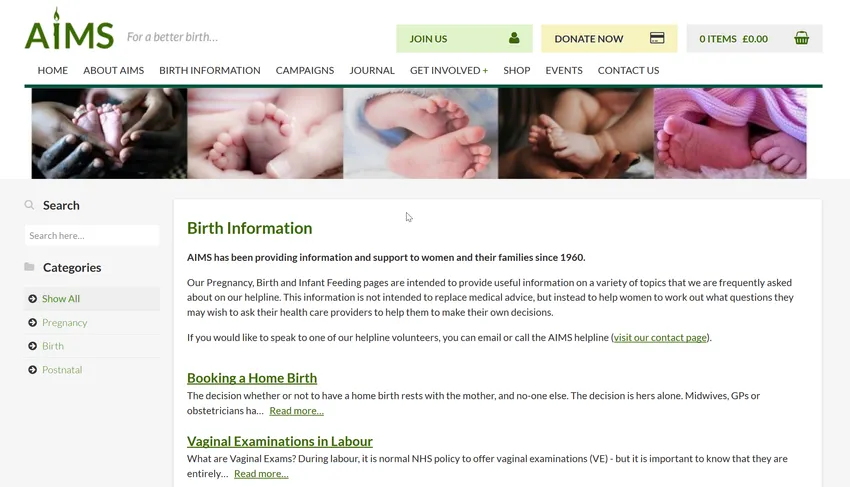This screenshot has width=850, height=487.
Task: Click the arrow icon beside Postnatal
Action: [33, 370]
